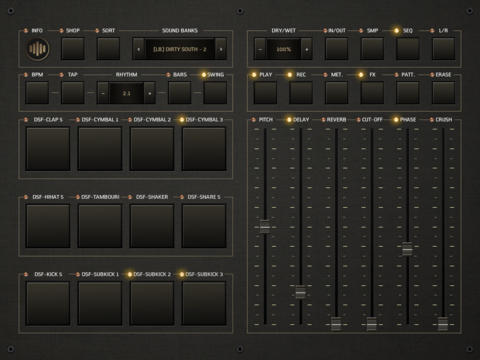Click the ERASE button
This screenshot has width=480, height=360.
[x=444, y=93]
